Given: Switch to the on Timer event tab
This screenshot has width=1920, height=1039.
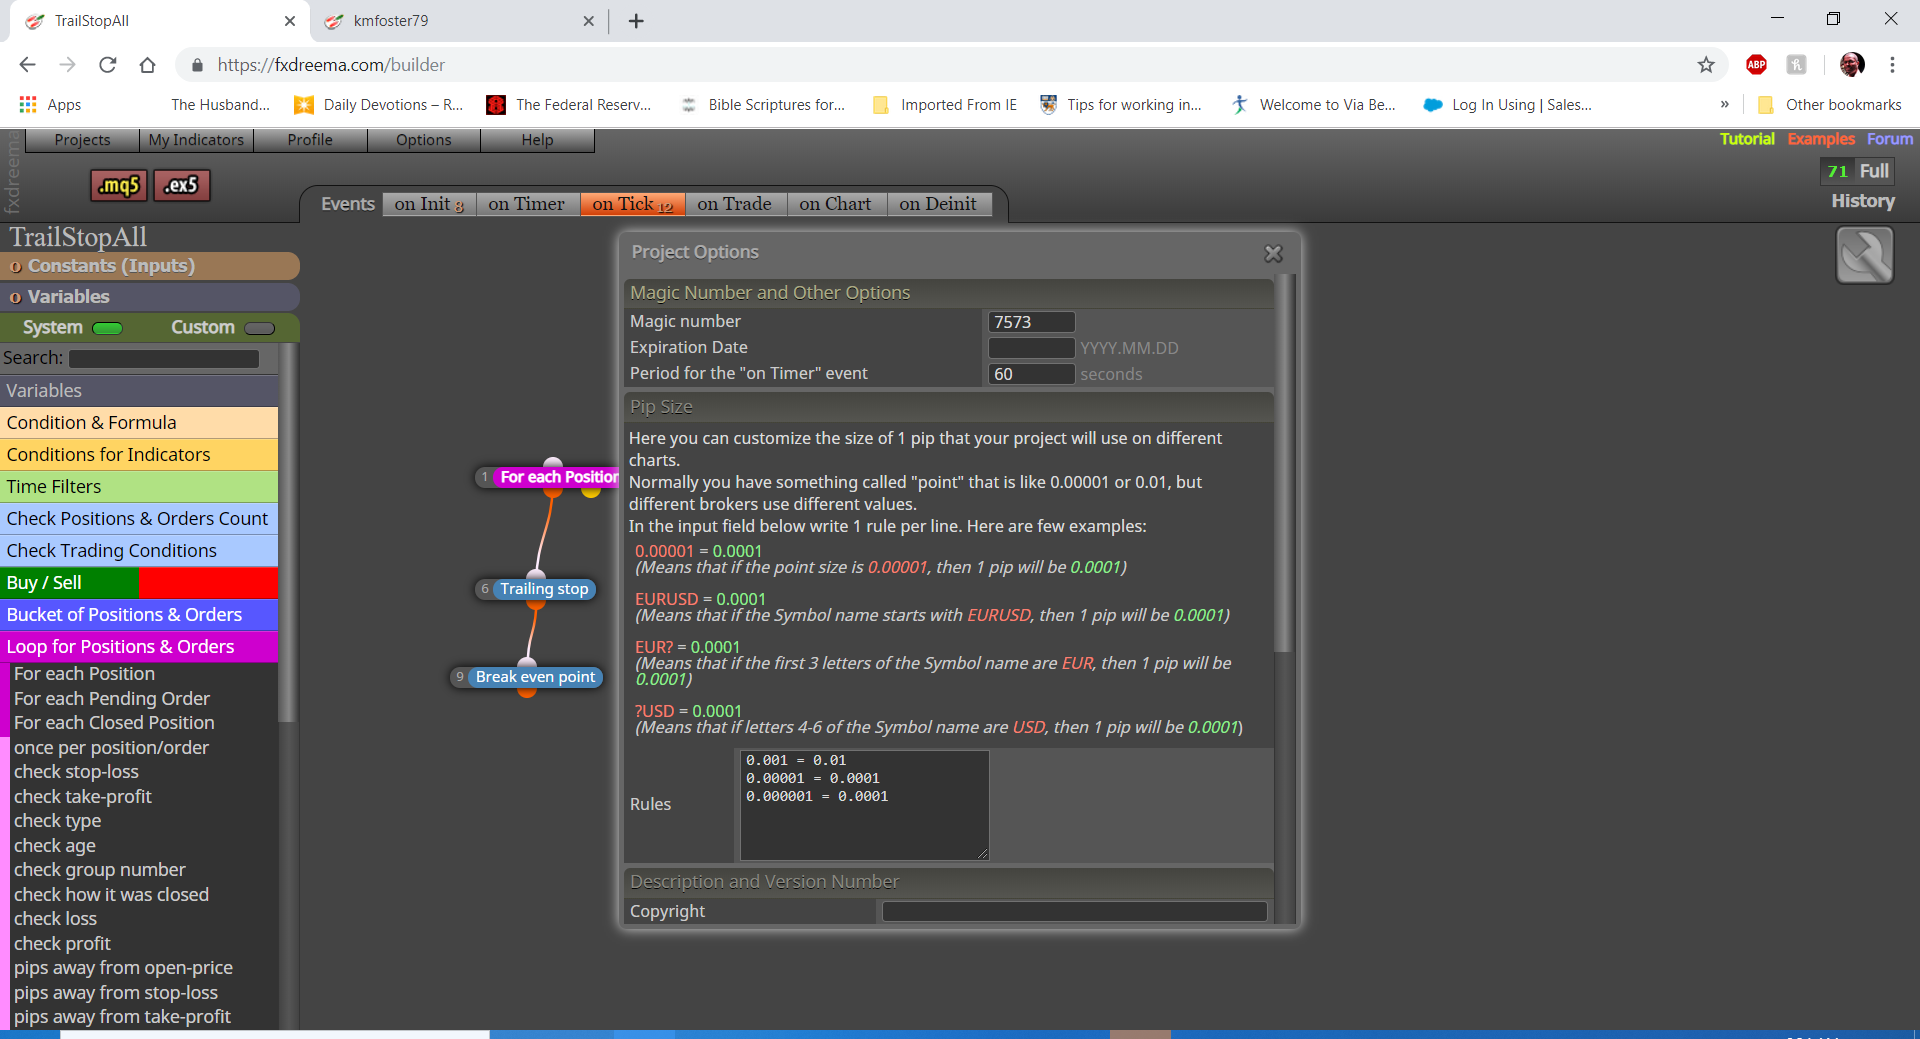Looking at the screenshot, I should (x=527, y=204).
